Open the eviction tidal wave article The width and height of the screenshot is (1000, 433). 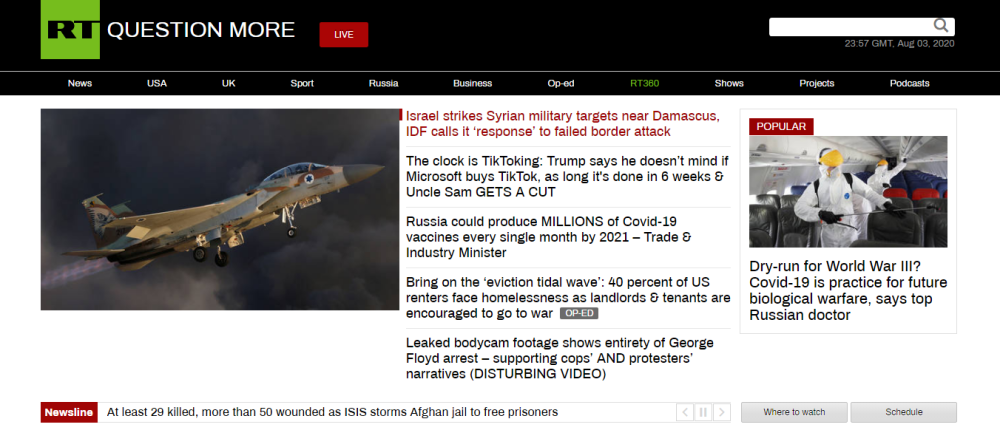tap(568, 298)
